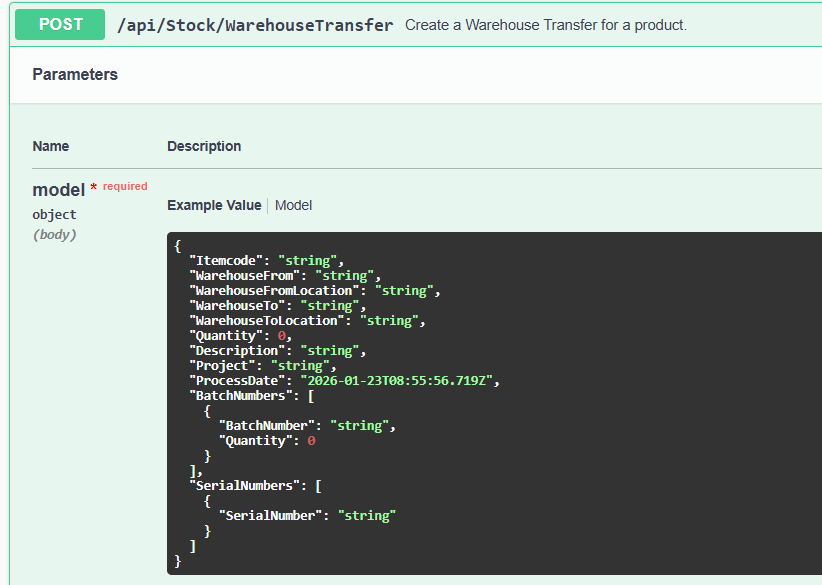The height and width of the screenshot is (585, 822).
Task: Select the Example Value tab
Action: click(x=214, y=205)
